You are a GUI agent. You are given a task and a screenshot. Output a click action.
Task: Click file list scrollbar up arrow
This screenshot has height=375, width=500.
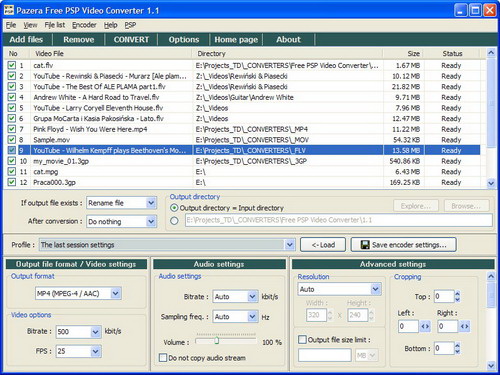coord(491,53)
